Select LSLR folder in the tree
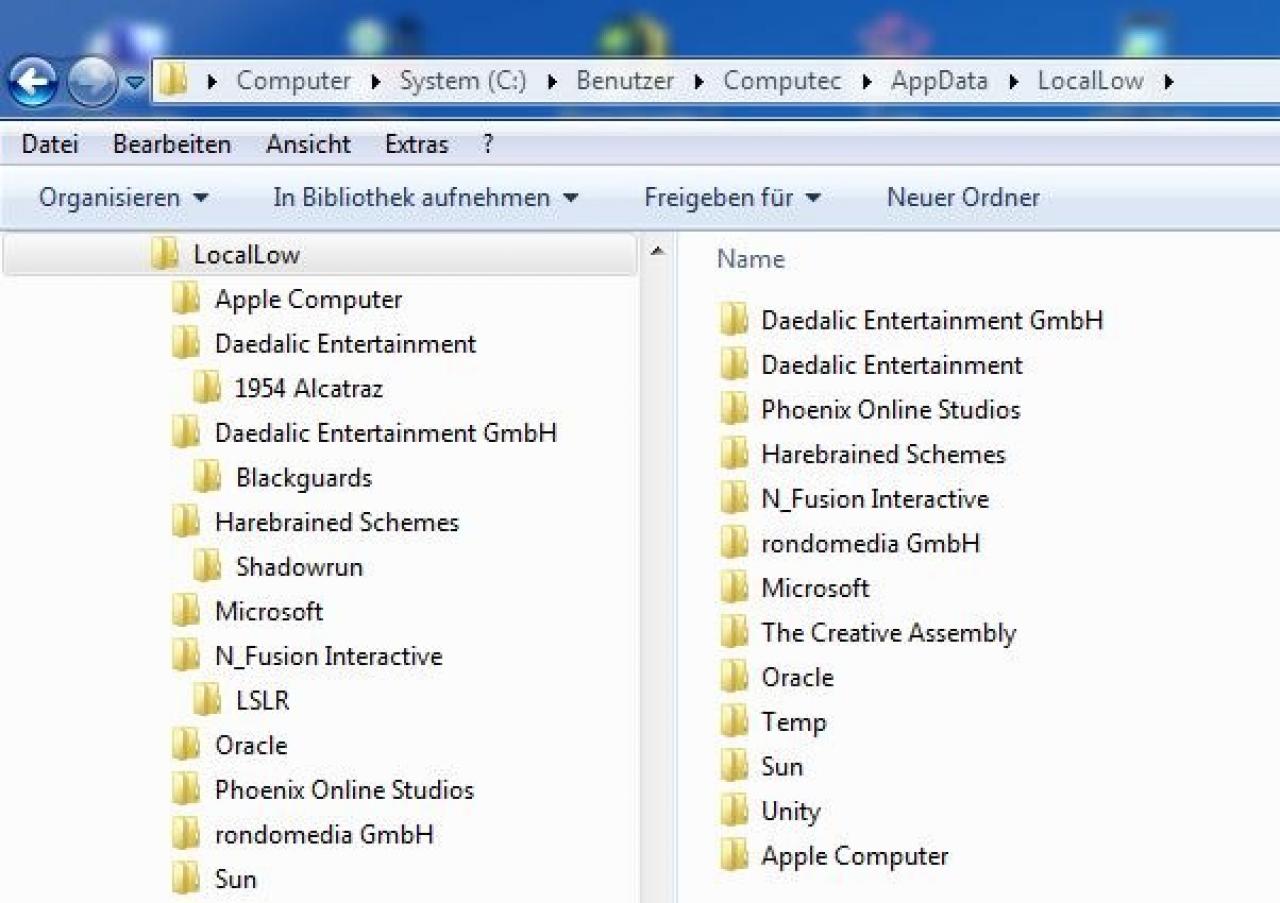 [263, 701]
